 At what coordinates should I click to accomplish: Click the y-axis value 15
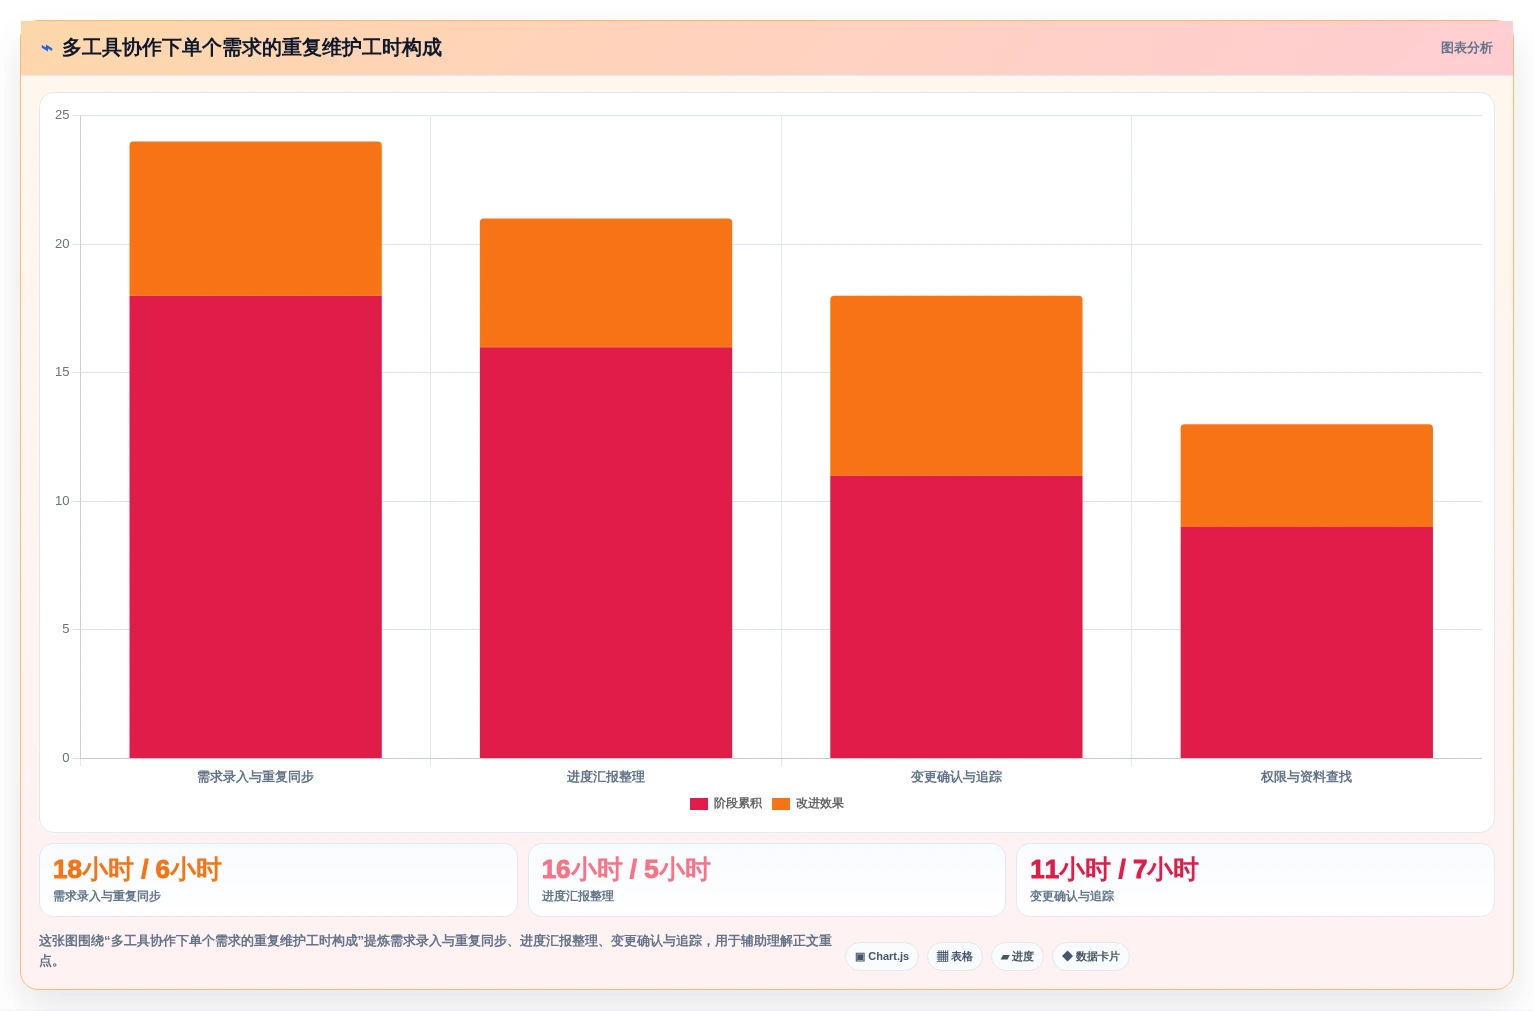(63, 372)
